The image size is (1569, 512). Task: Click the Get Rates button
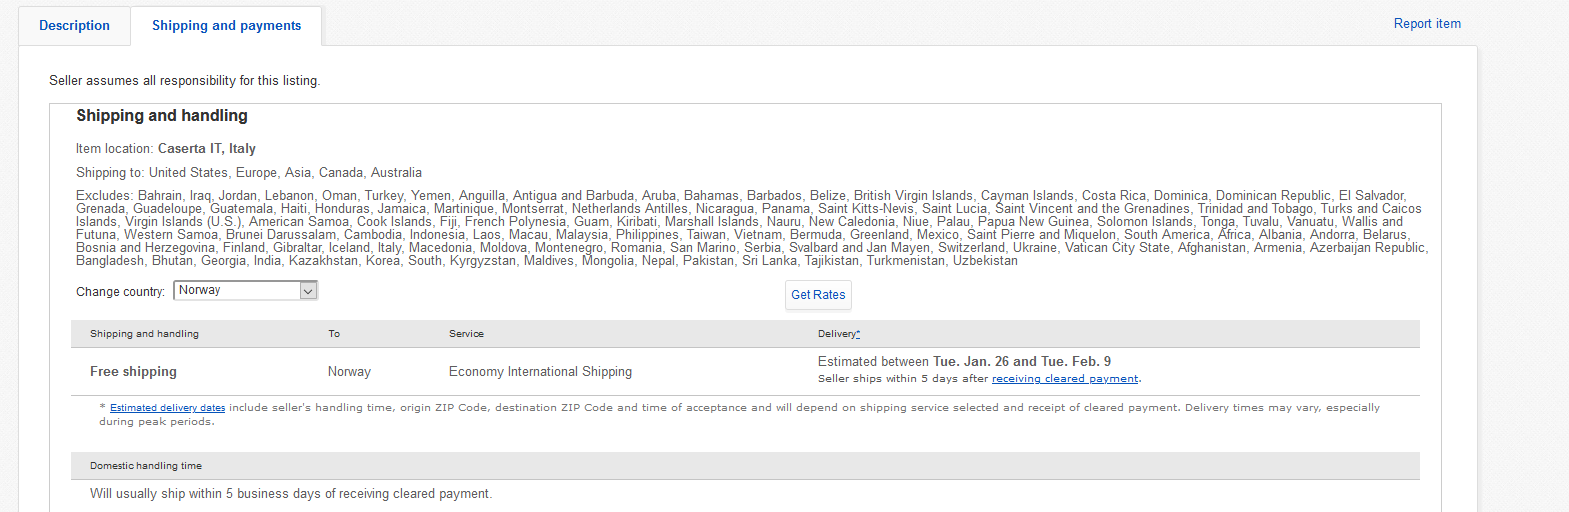pos(818,294)
